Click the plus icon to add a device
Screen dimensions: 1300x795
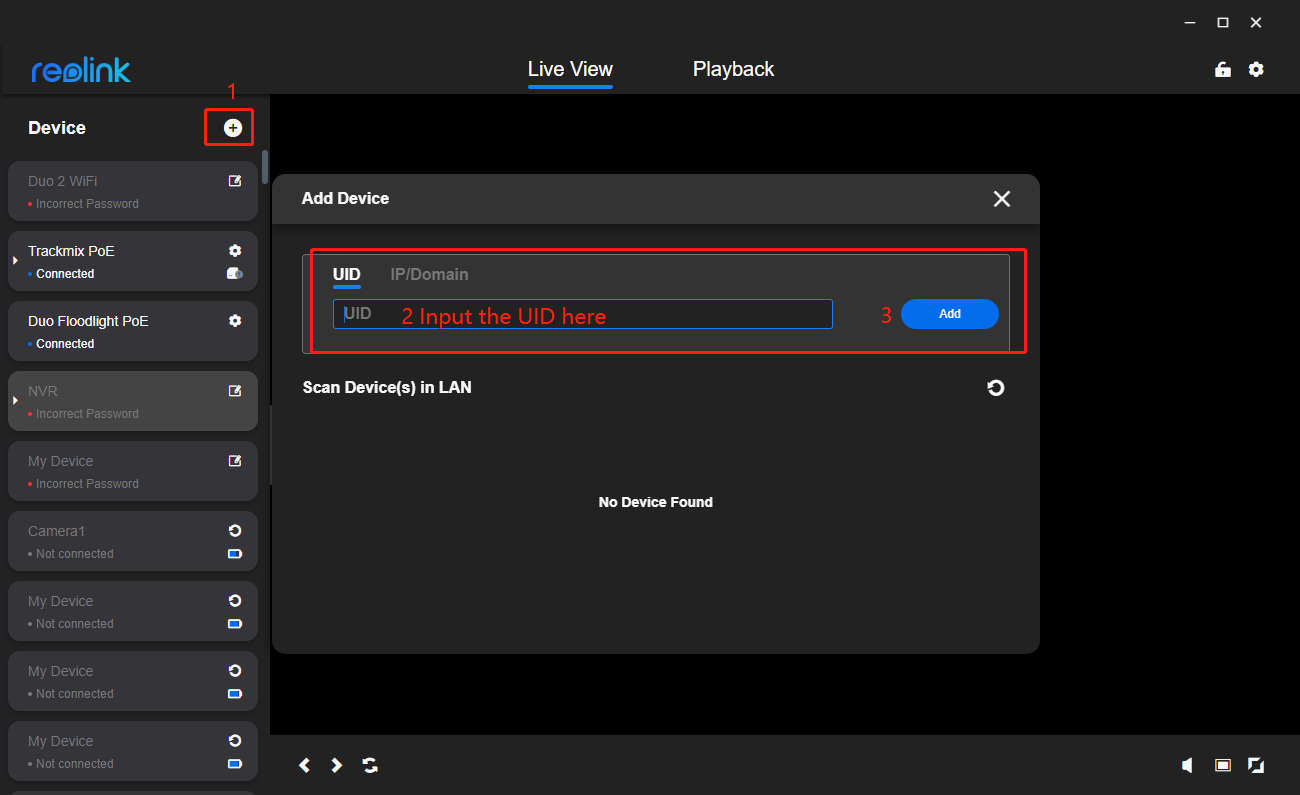pyautogui.click(x=231, y=127)
